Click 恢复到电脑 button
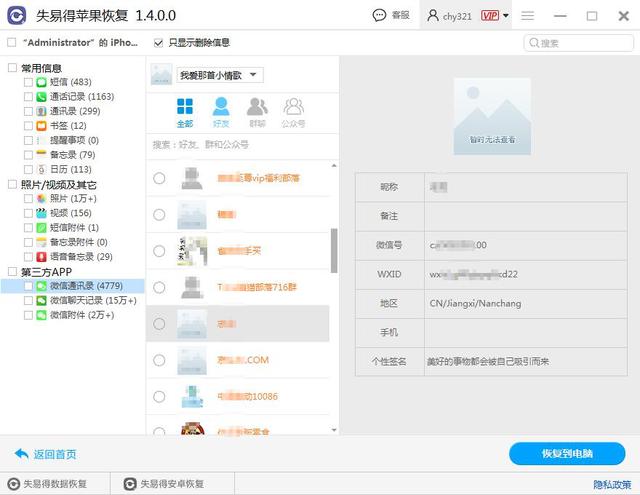Image resolution: width=640 pixels, height=495 pixels. coord(567,453)
